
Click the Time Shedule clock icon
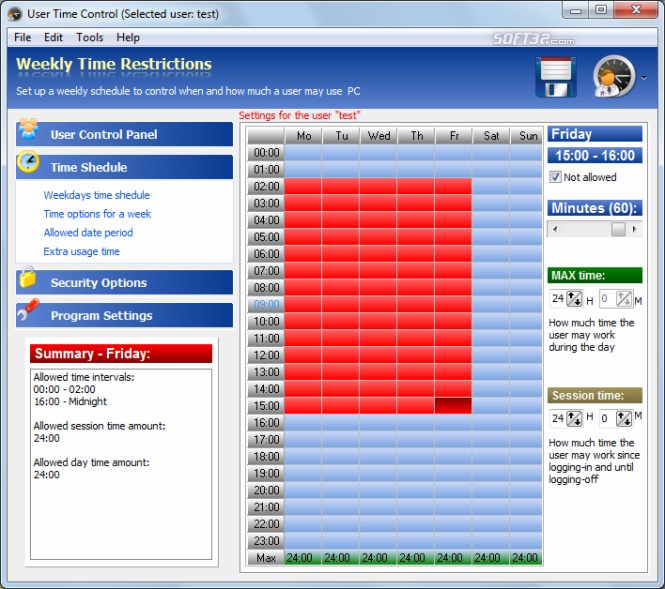pos(28,162)
